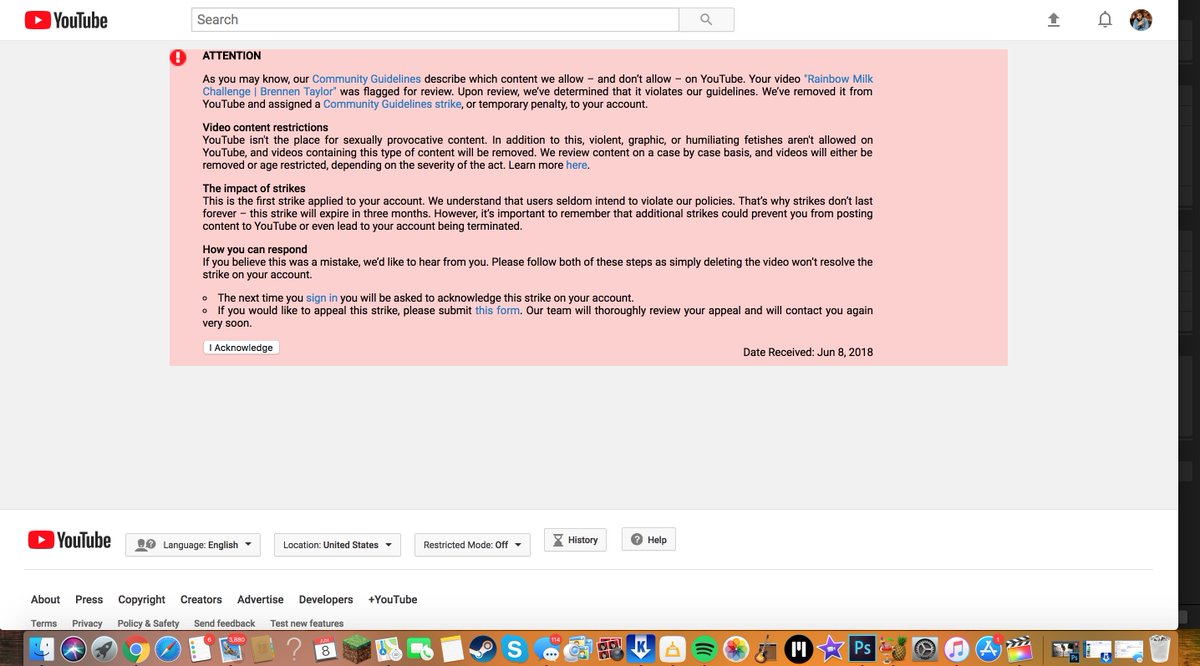
Task: Click Test new features in the footer
Action: pos(307,624)
